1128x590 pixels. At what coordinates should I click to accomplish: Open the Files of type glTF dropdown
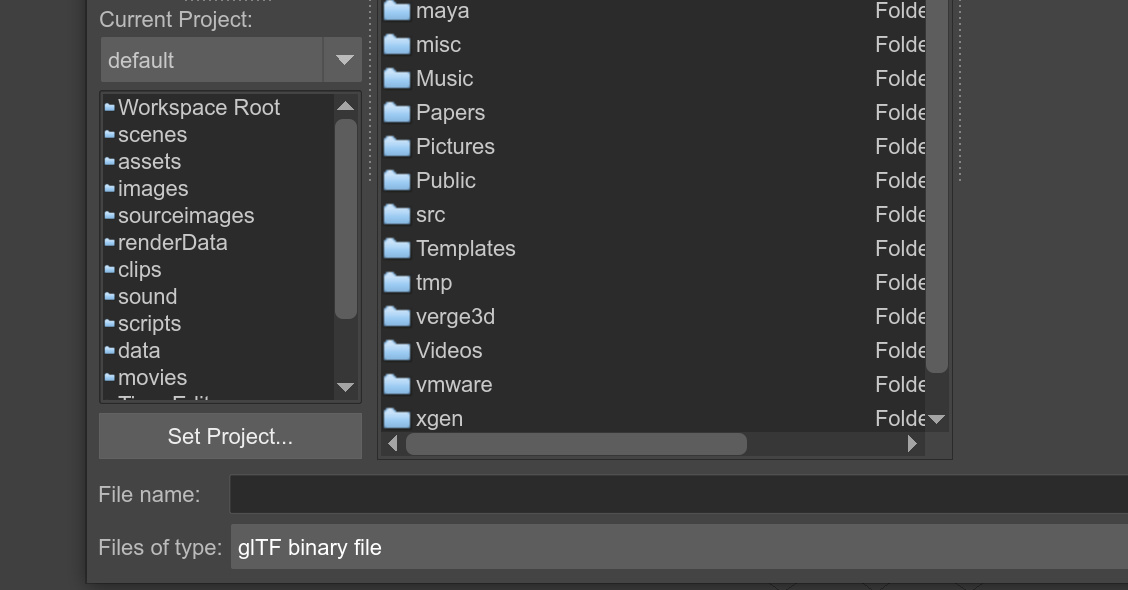coord(678,547)
